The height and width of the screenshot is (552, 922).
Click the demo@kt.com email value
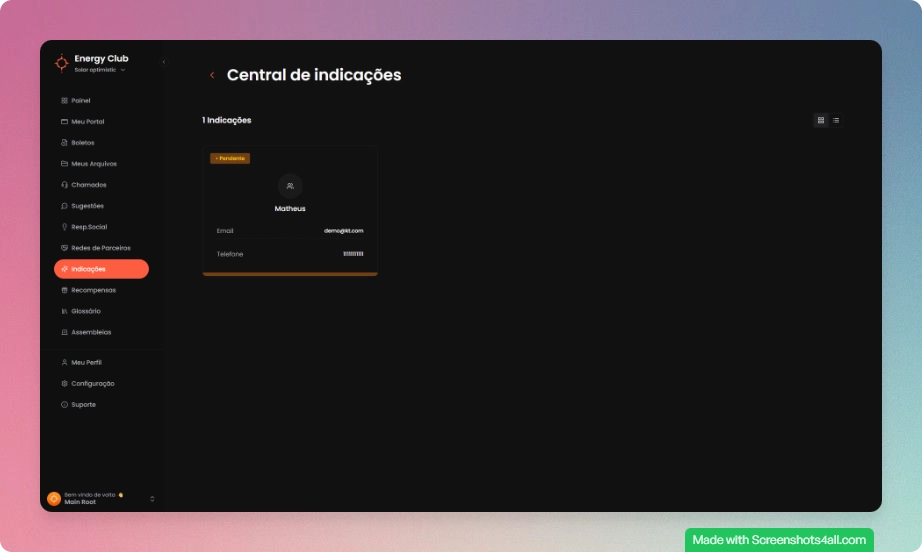pos(343,231)
